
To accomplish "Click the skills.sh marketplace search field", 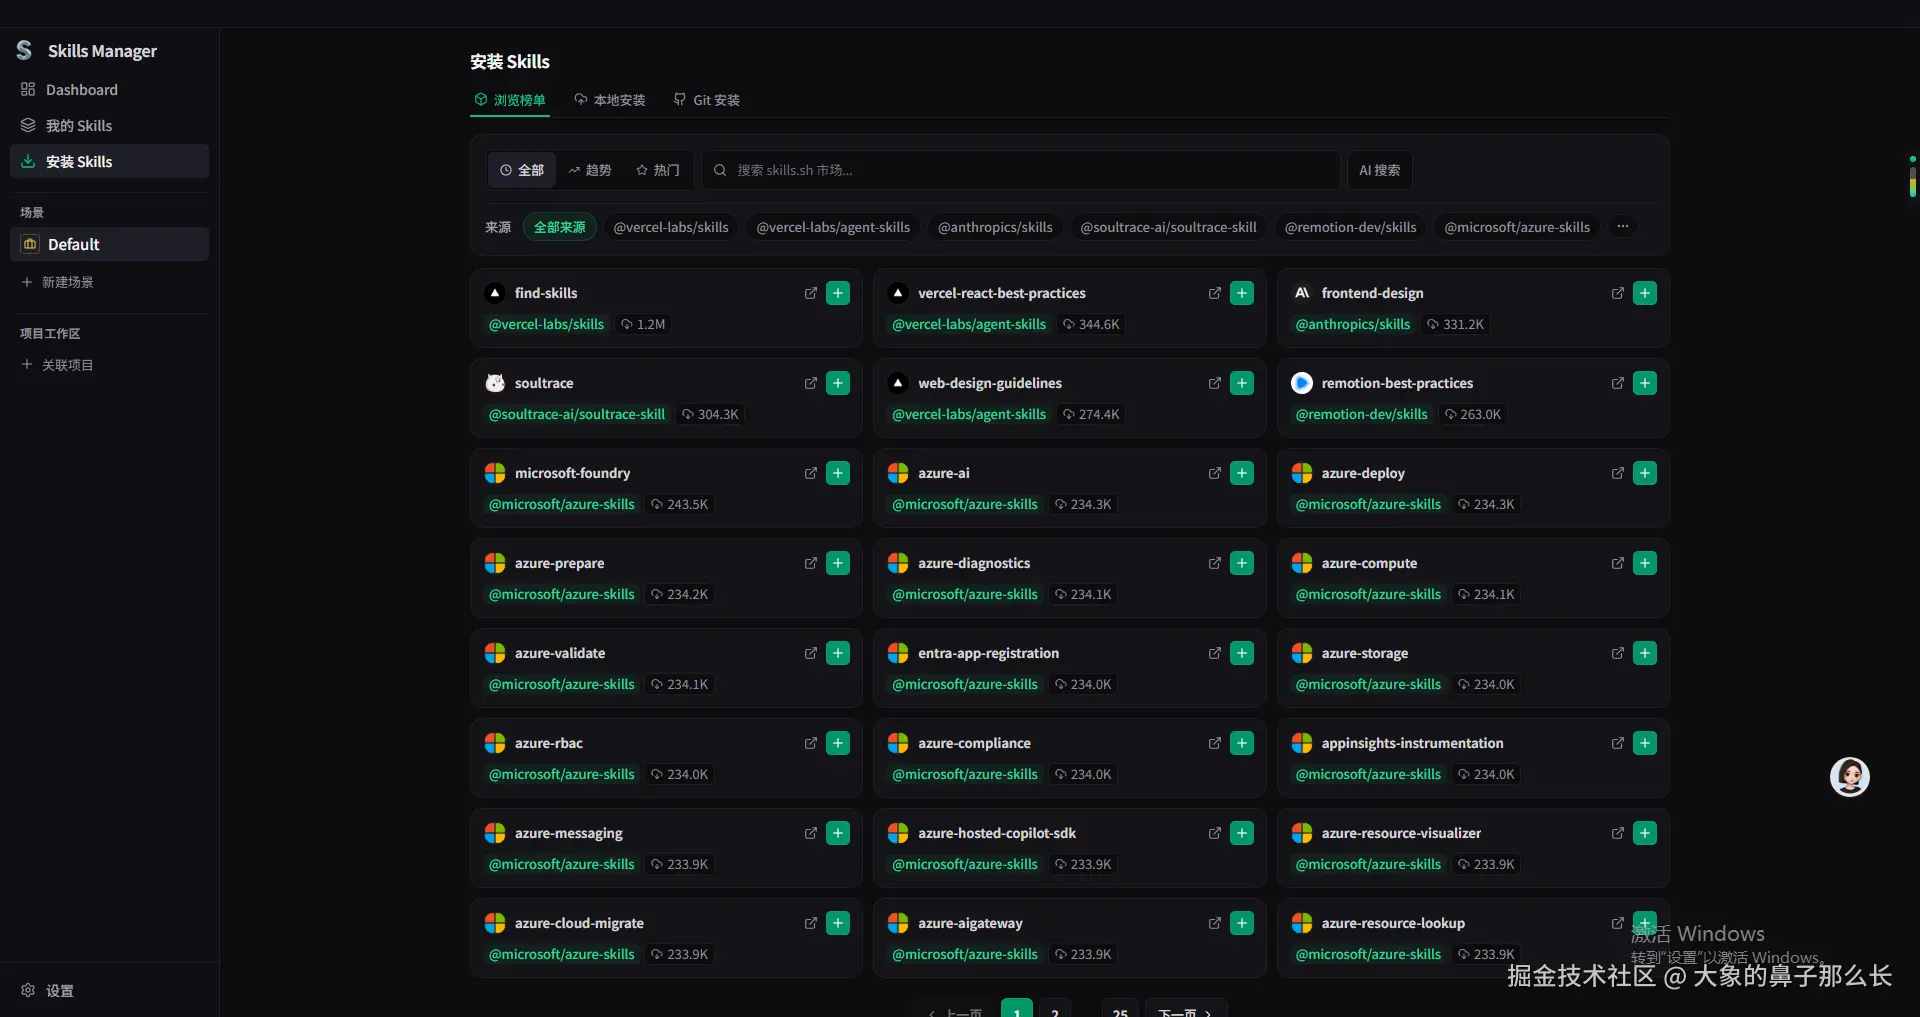I will (1020, 170).
